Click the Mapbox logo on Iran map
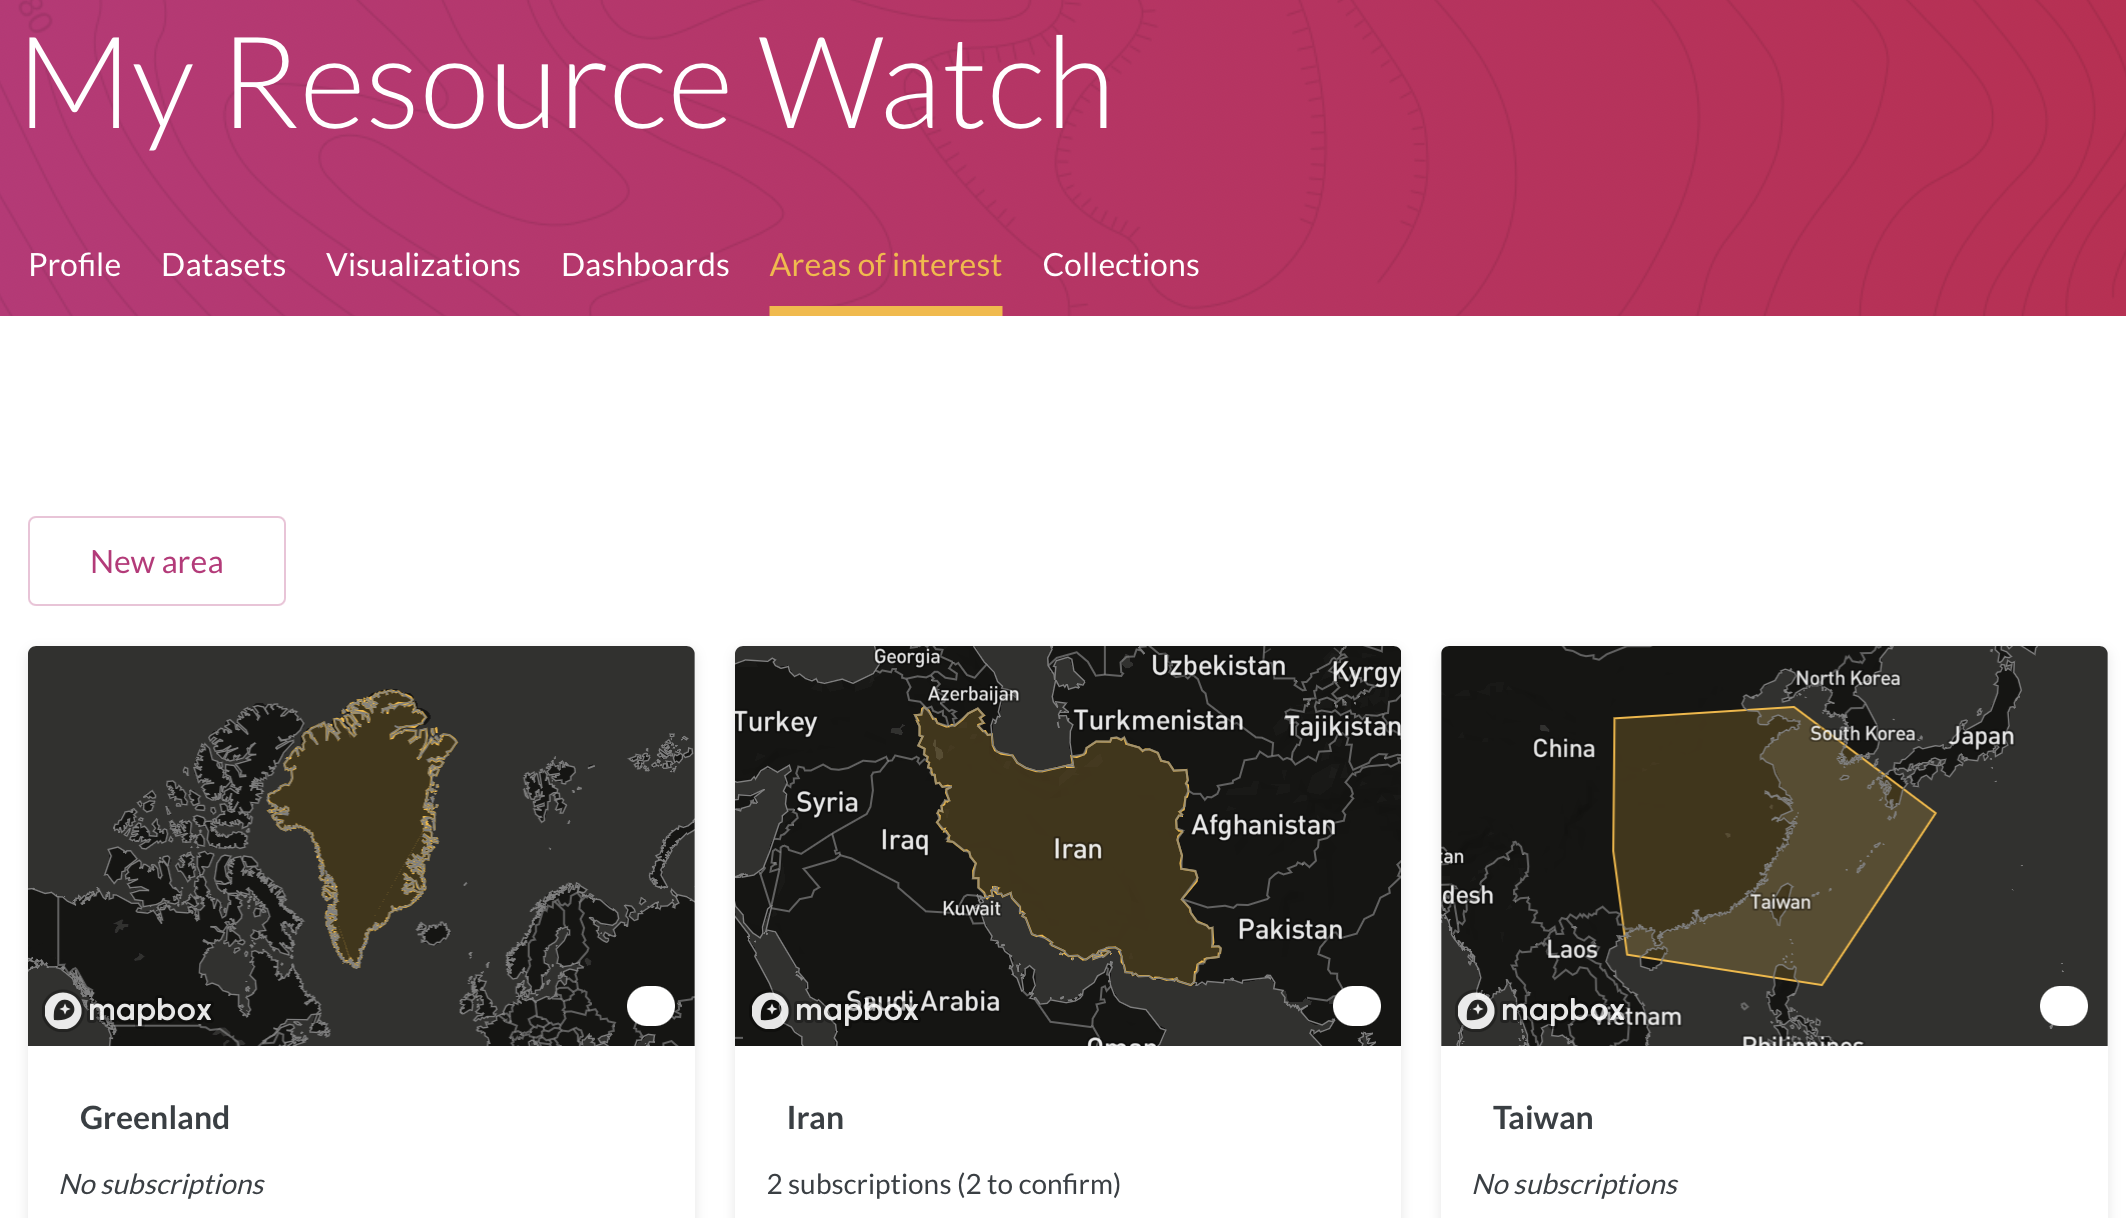 pos(835,1010)
